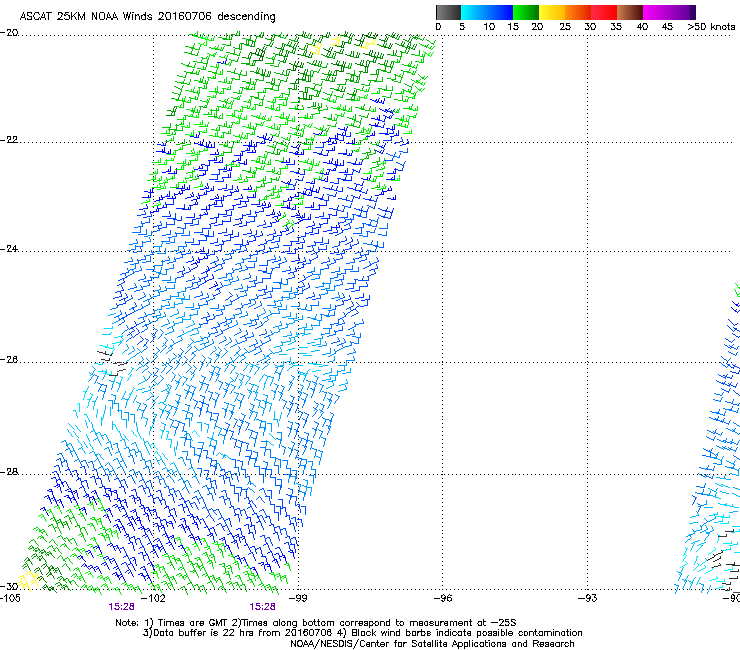
Task: Select the magenta 40-45 knots legend segment
Action: pos(656,12)
